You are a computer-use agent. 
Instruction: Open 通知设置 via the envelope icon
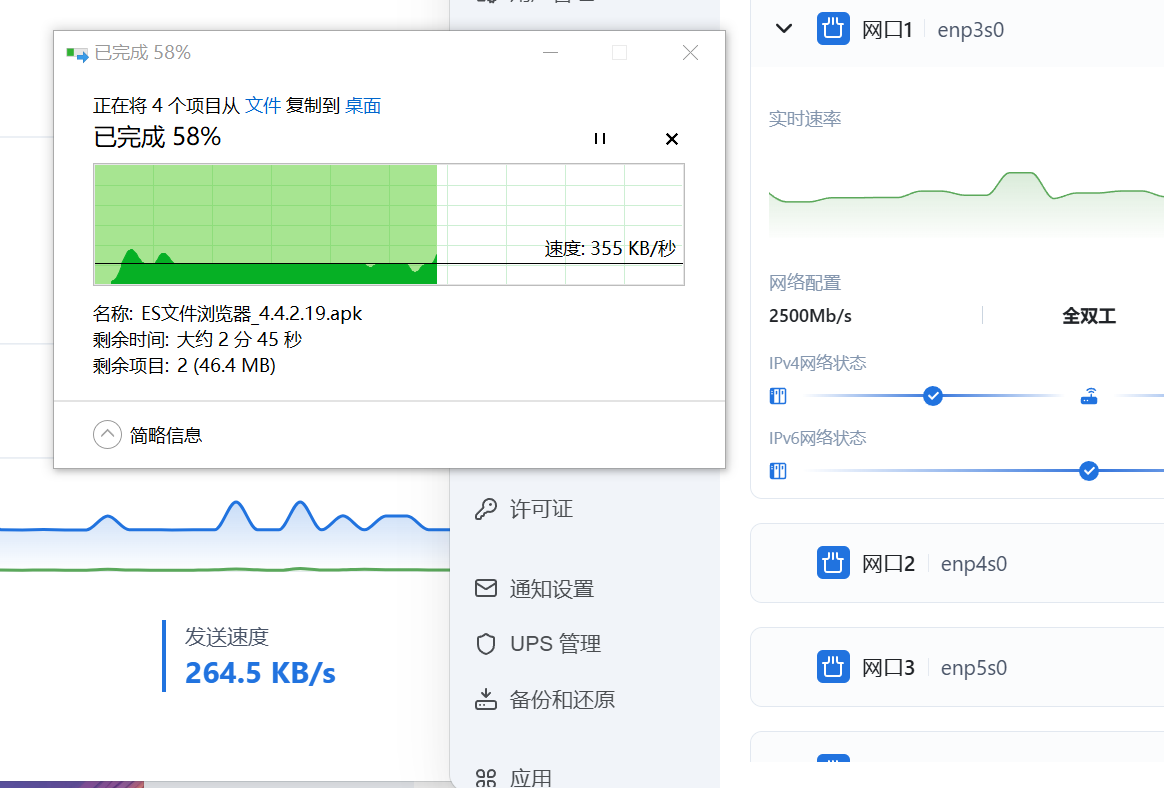click(x=484, y=588)
